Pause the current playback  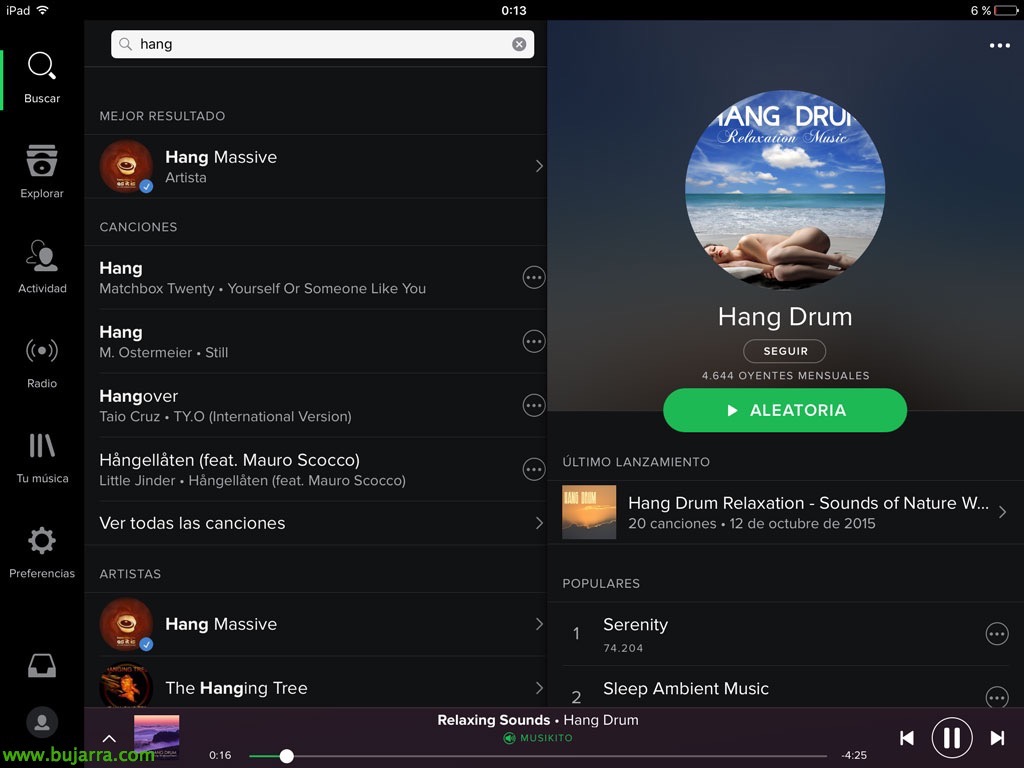point(952,738)
